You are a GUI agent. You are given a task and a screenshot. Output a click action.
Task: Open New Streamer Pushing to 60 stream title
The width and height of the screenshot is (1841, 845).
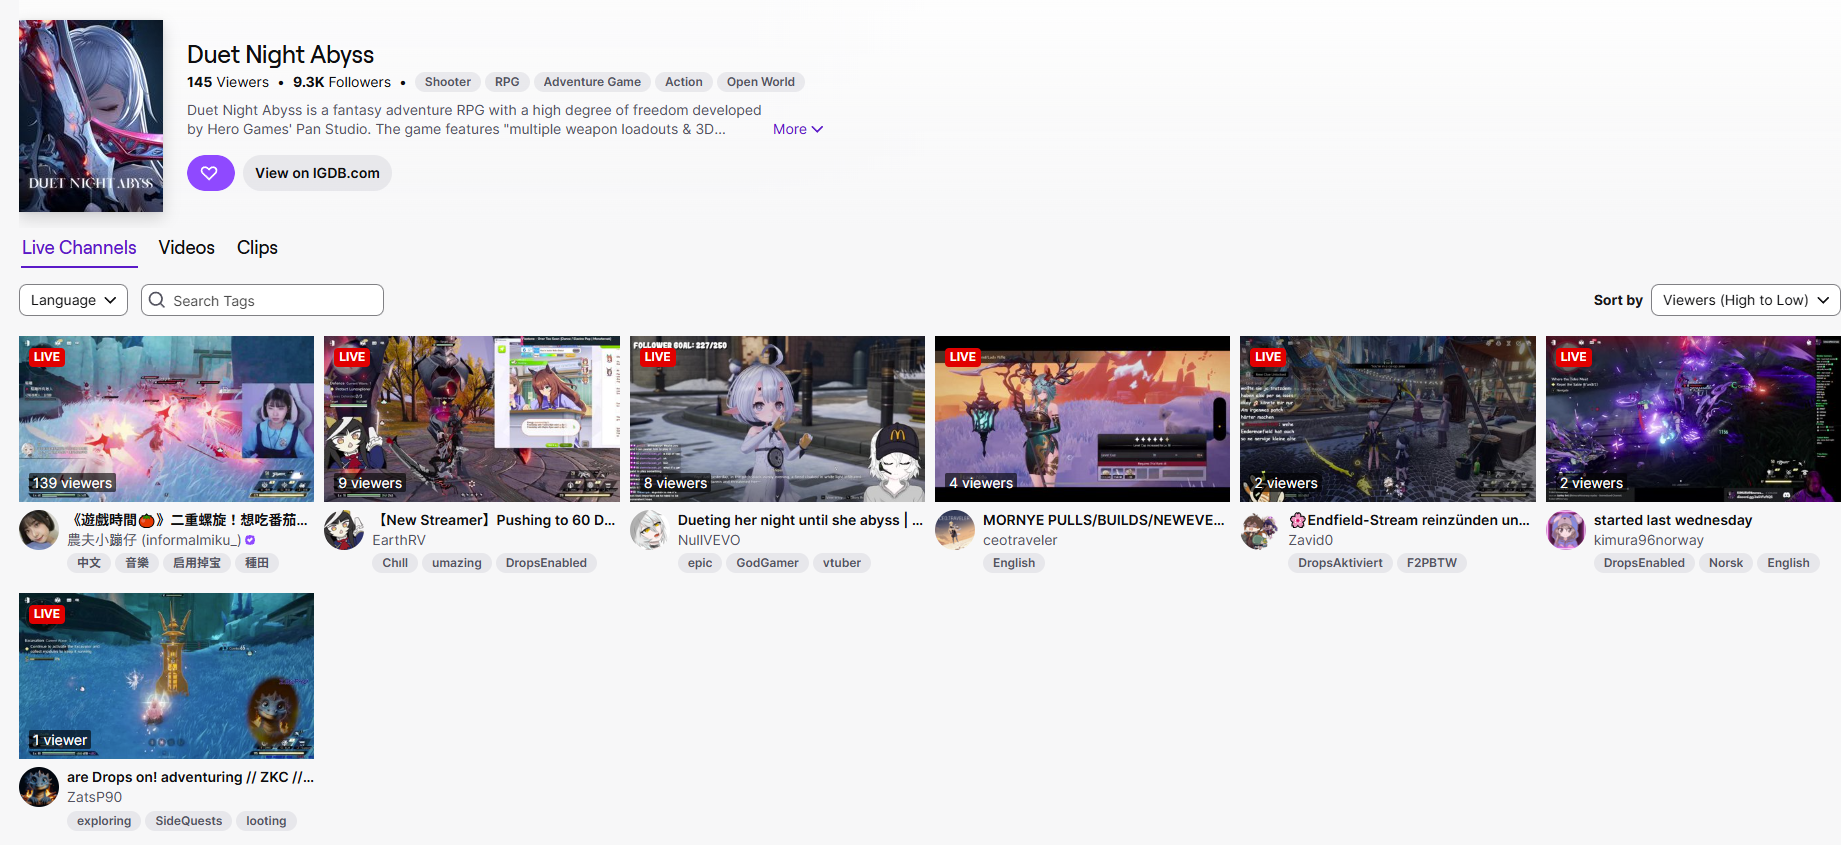click(494, 520)
